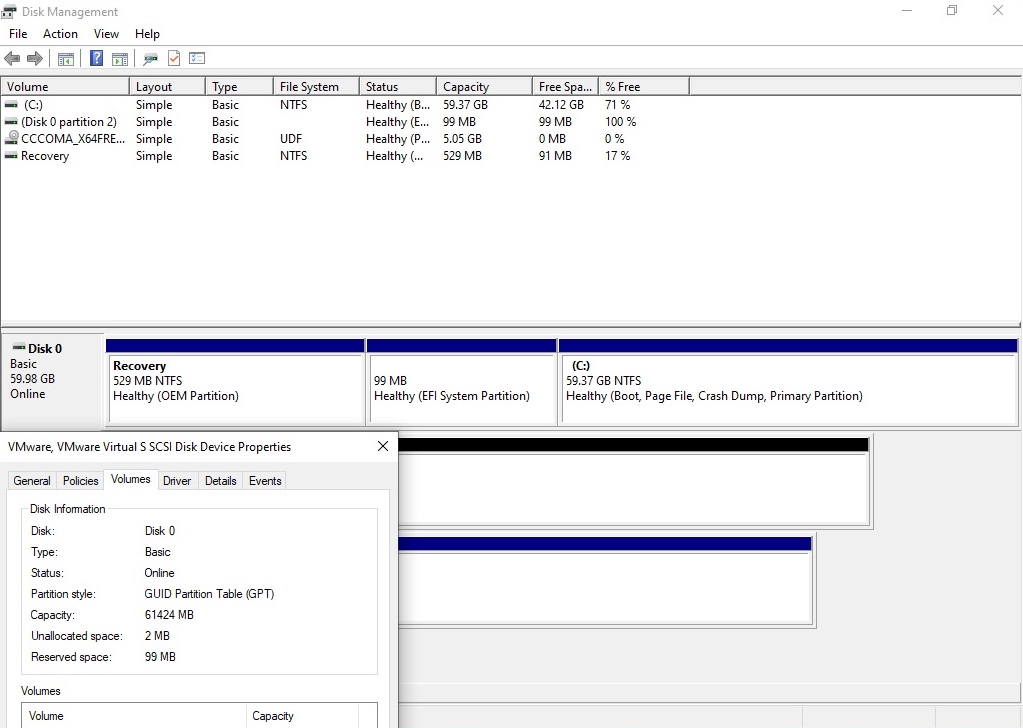Open Help via blue question mark icon
This screenshot has height=728, width=1023.
coord(96,59)
